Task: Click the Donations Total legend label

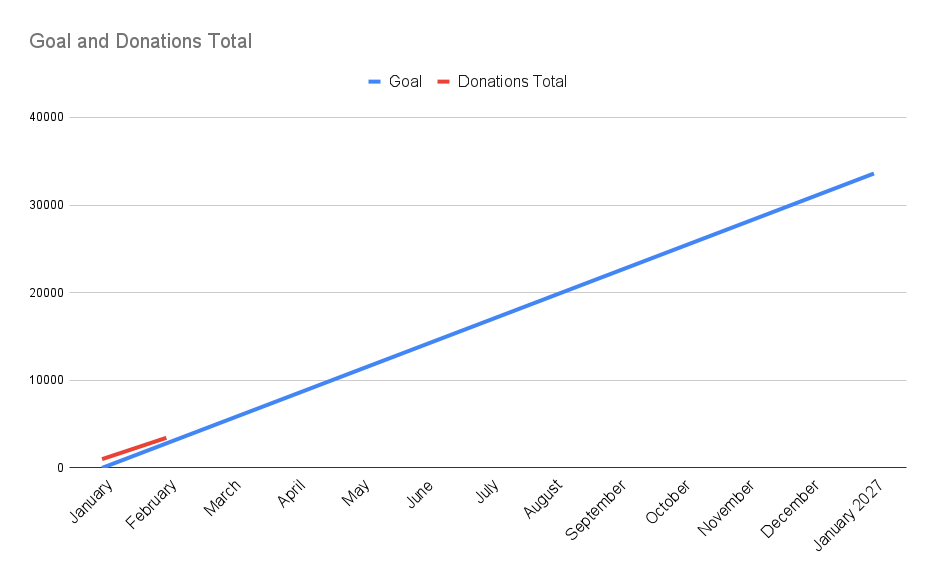Action: point(512,82)
